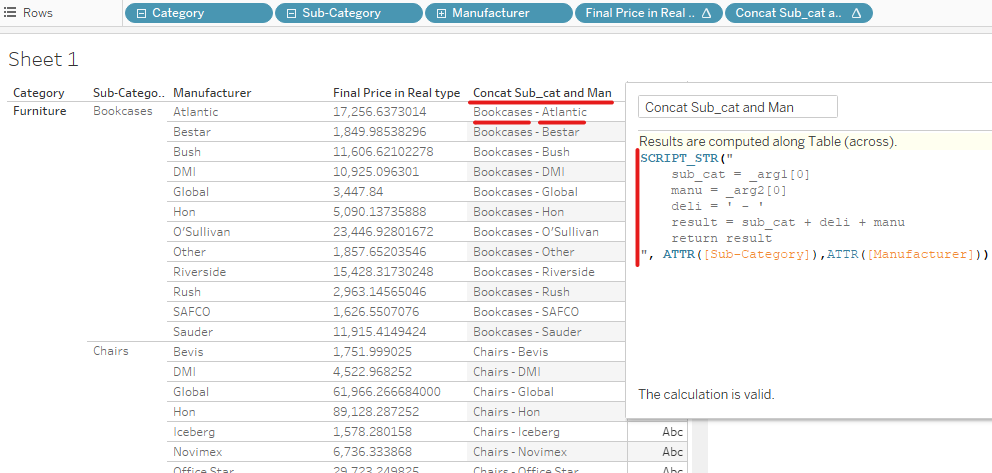Screen dimensions: 992x473
Task: Click the Bookcases - Atlantic cell
Action: [x=530, y=112]
